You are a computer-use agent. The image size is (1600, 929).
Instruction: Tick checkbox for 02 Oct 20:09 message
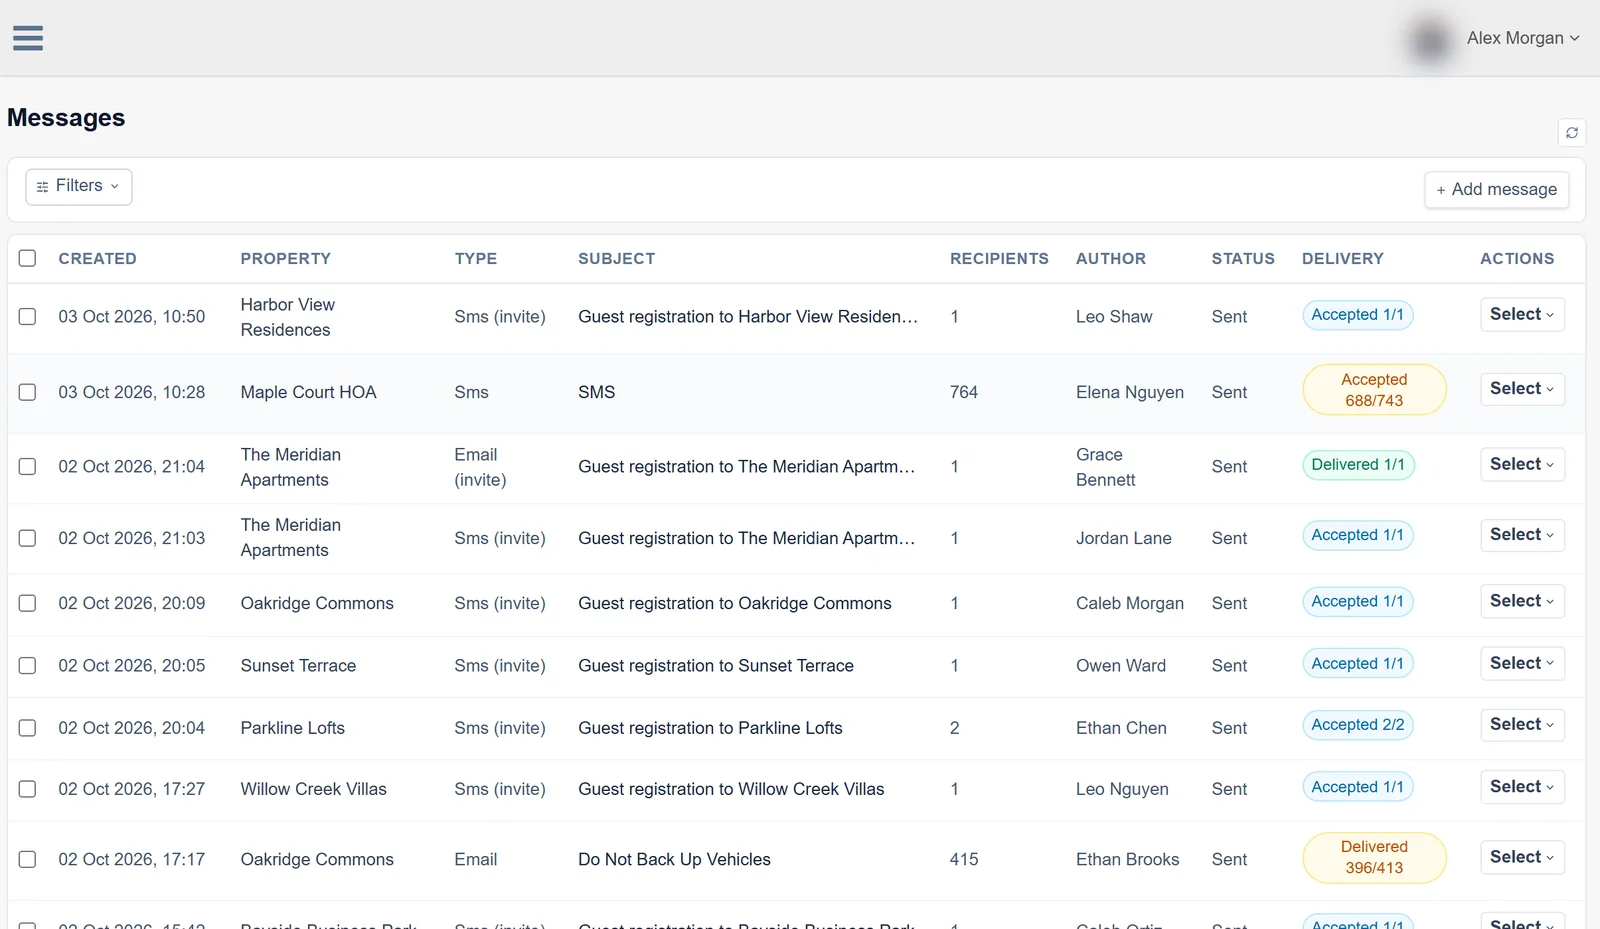coord(27,603)
